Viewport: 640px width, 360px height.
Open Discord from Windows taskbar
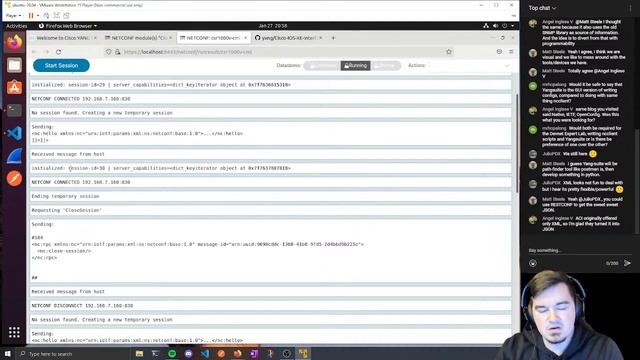pos(189,353)
